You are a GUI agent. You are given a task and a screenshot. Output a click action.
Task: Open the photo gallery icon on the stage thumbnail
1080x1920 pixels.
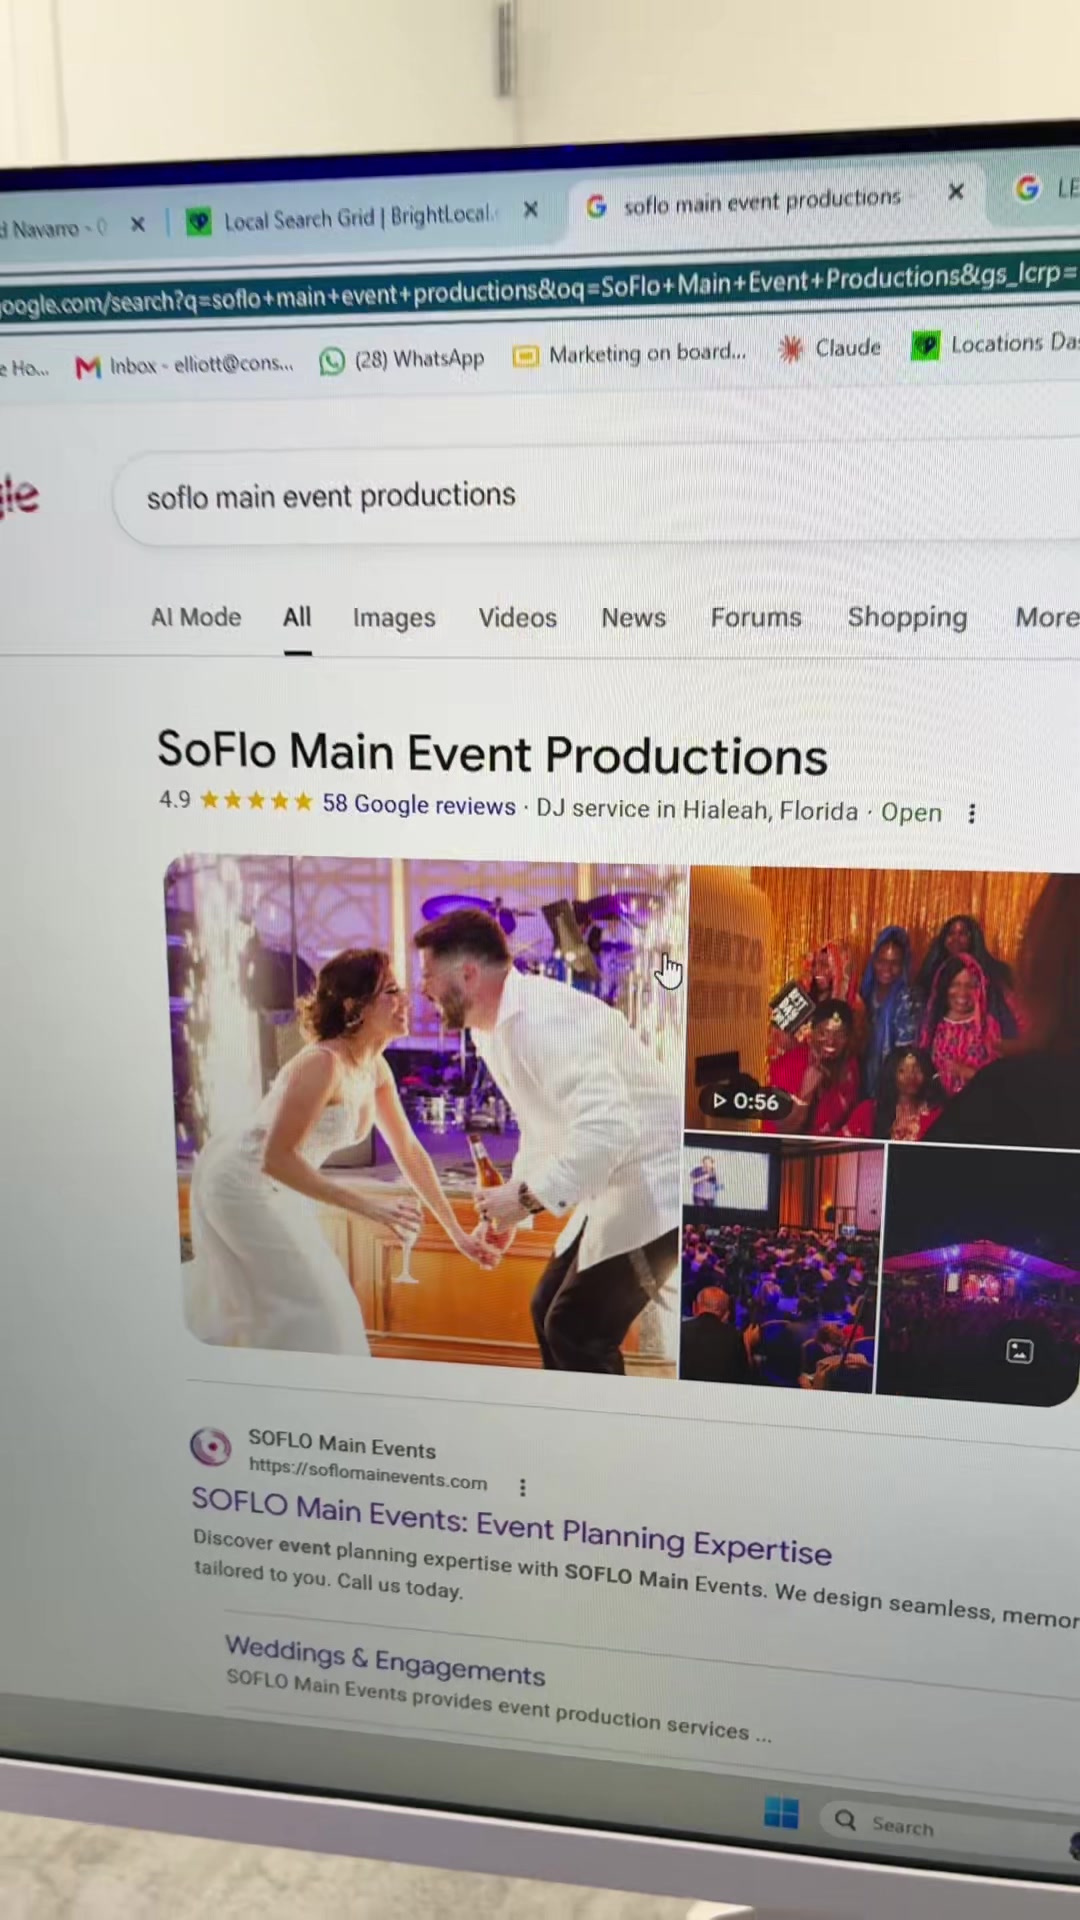click(1019, 1351)
